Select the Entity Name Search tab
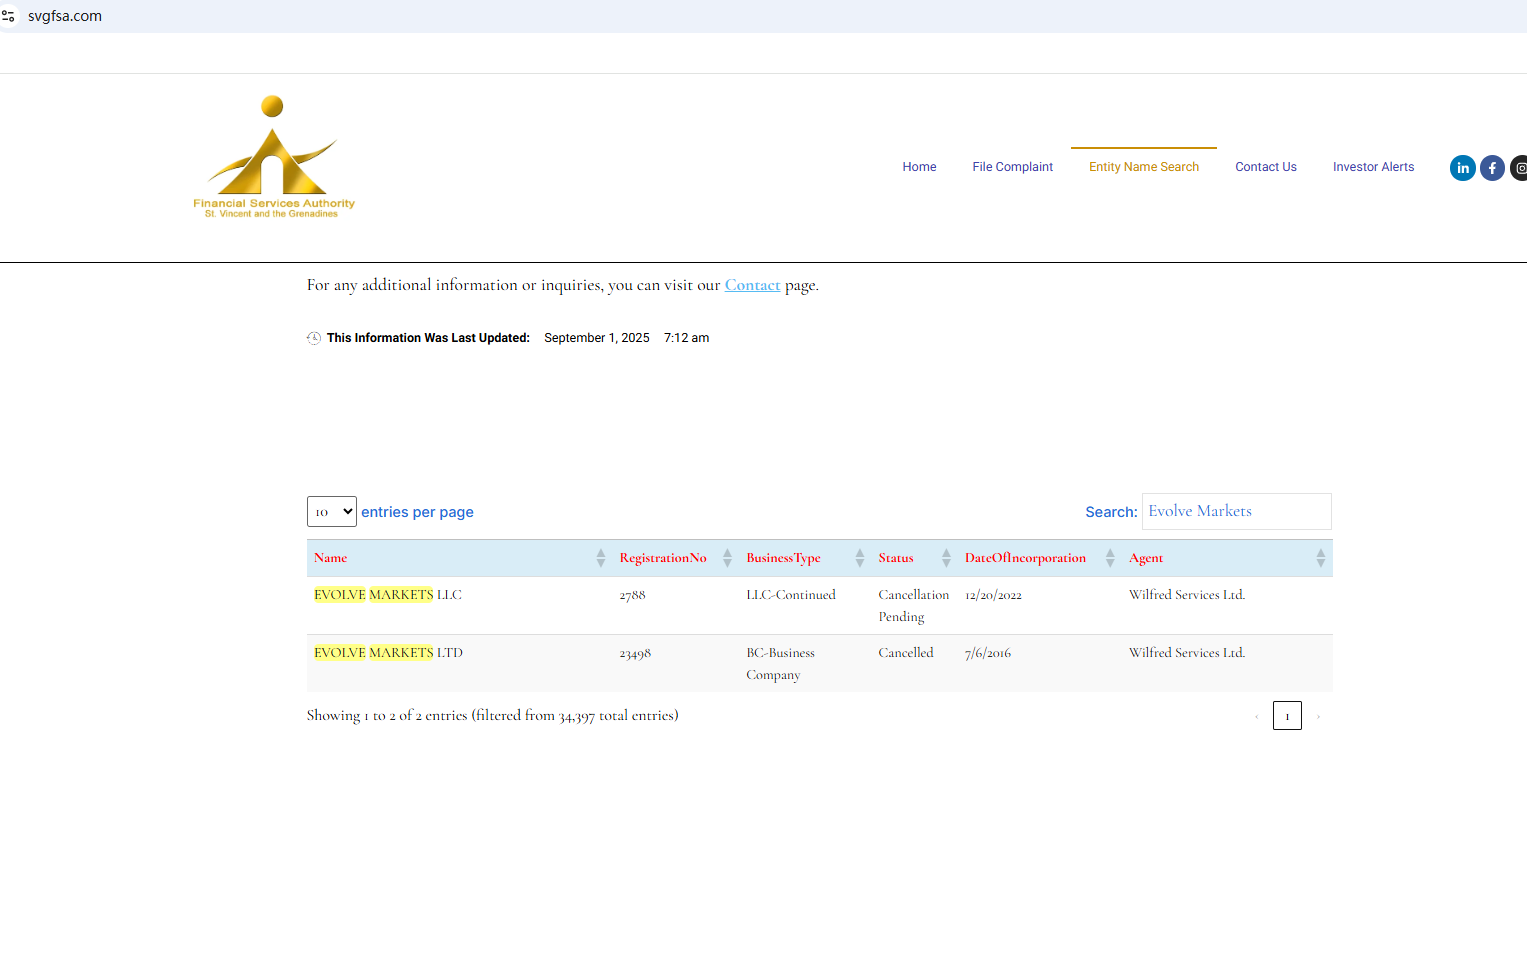 pos(1143,167)
